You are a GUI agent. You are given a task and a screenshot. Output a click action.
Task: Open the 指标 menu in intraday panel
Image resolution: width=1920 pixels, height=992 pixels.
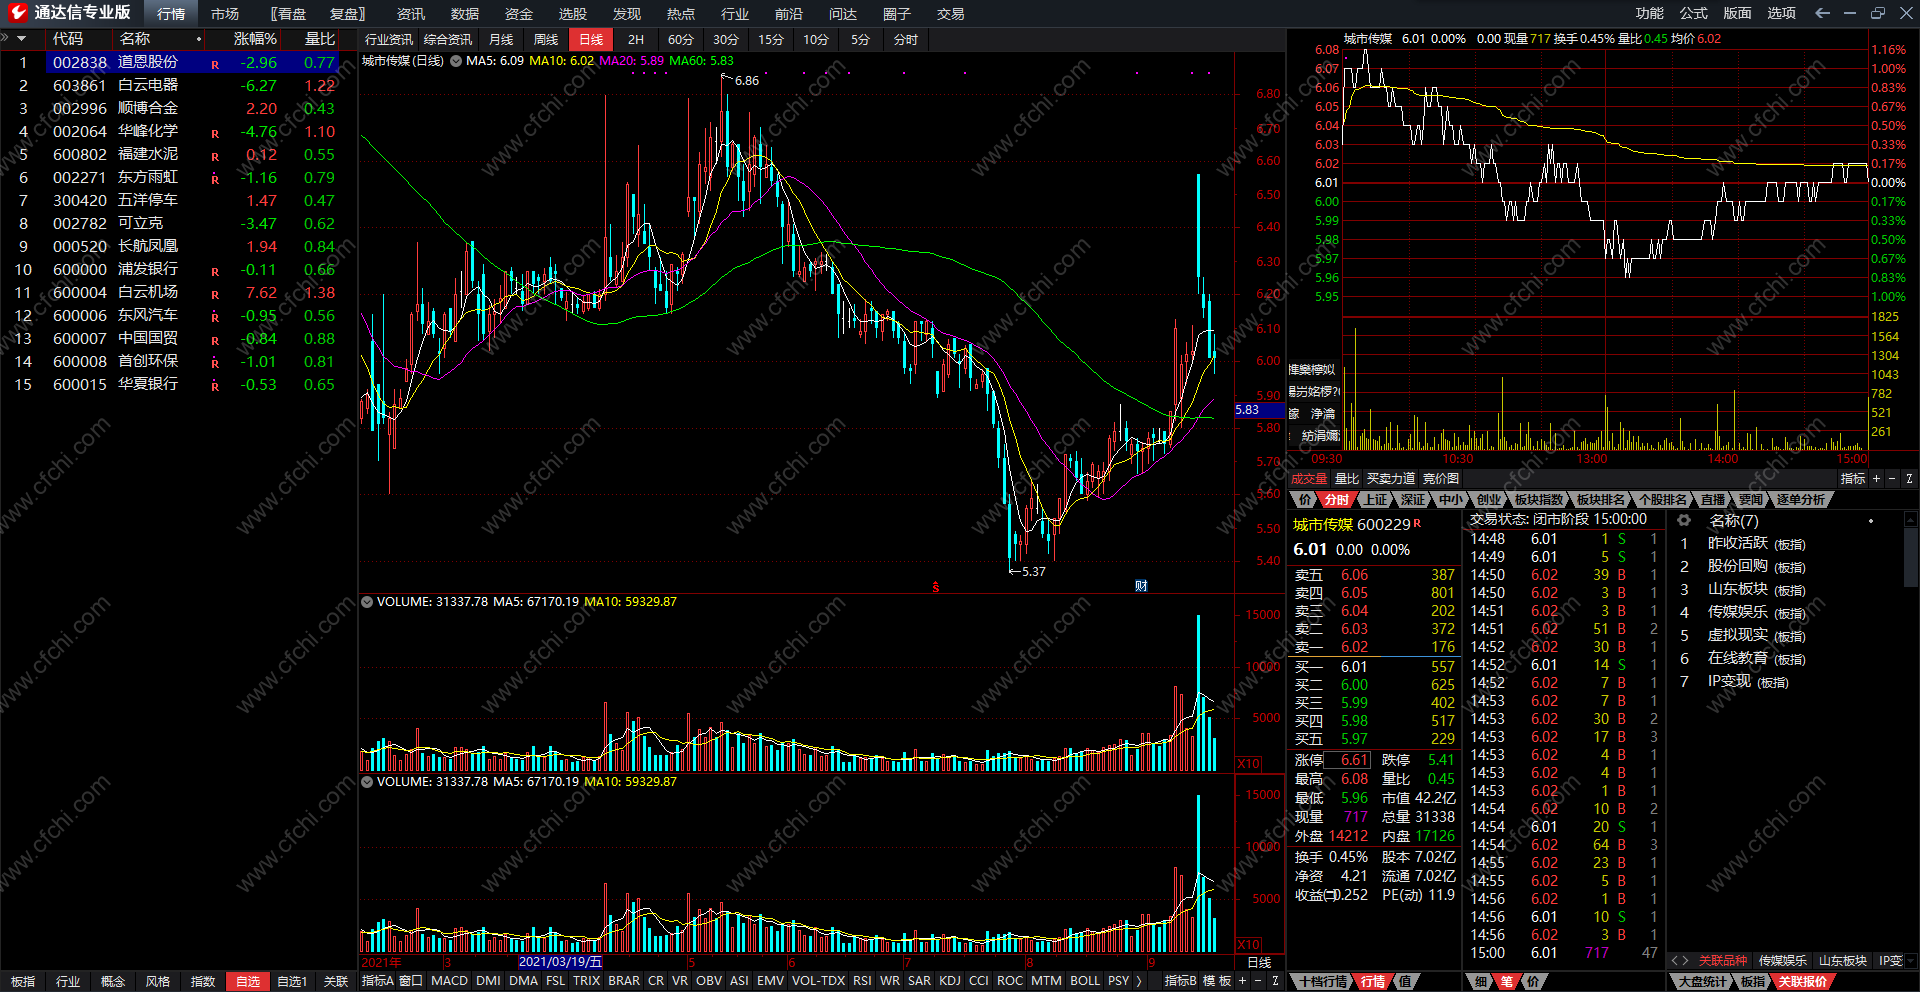[1853, 479]
